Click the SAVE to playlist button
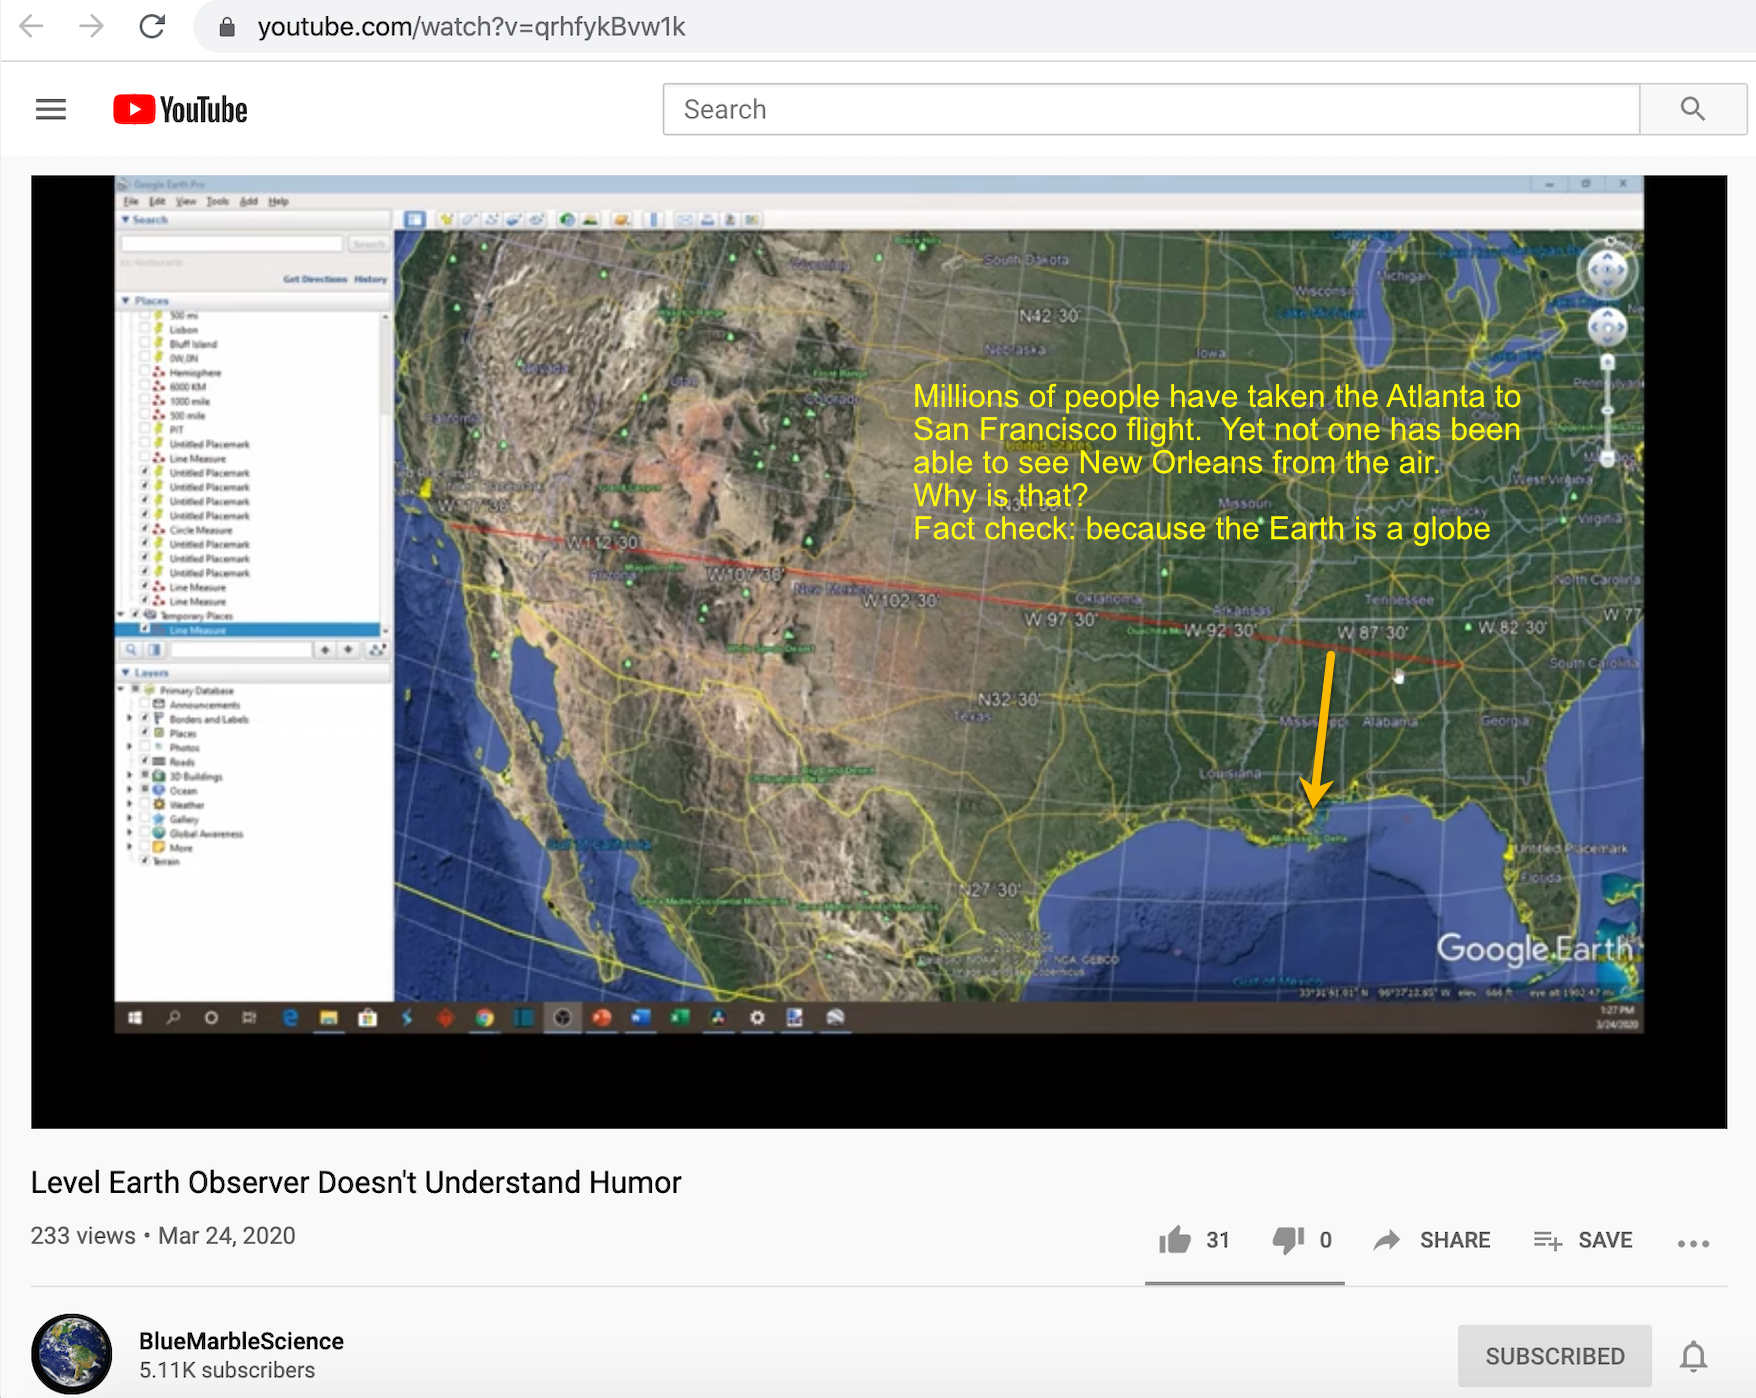The image size is (1756, 1398). pos(1583,1240)
